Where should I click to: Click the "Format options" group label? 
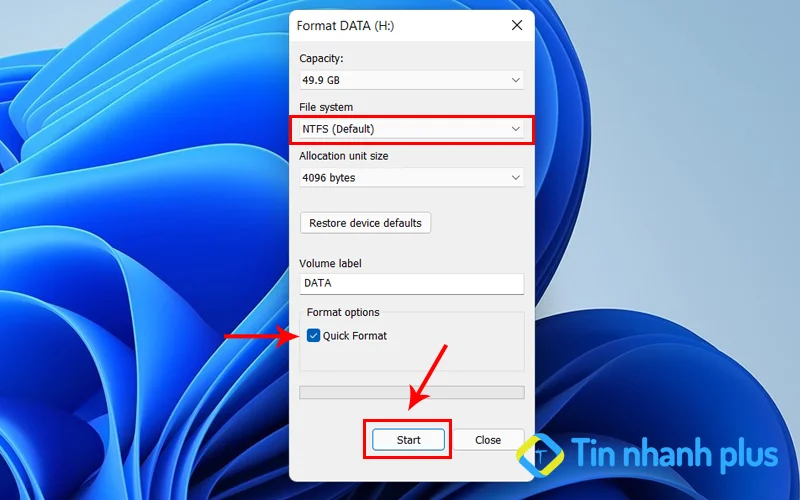pyautogui.click(x=343, y=312)
